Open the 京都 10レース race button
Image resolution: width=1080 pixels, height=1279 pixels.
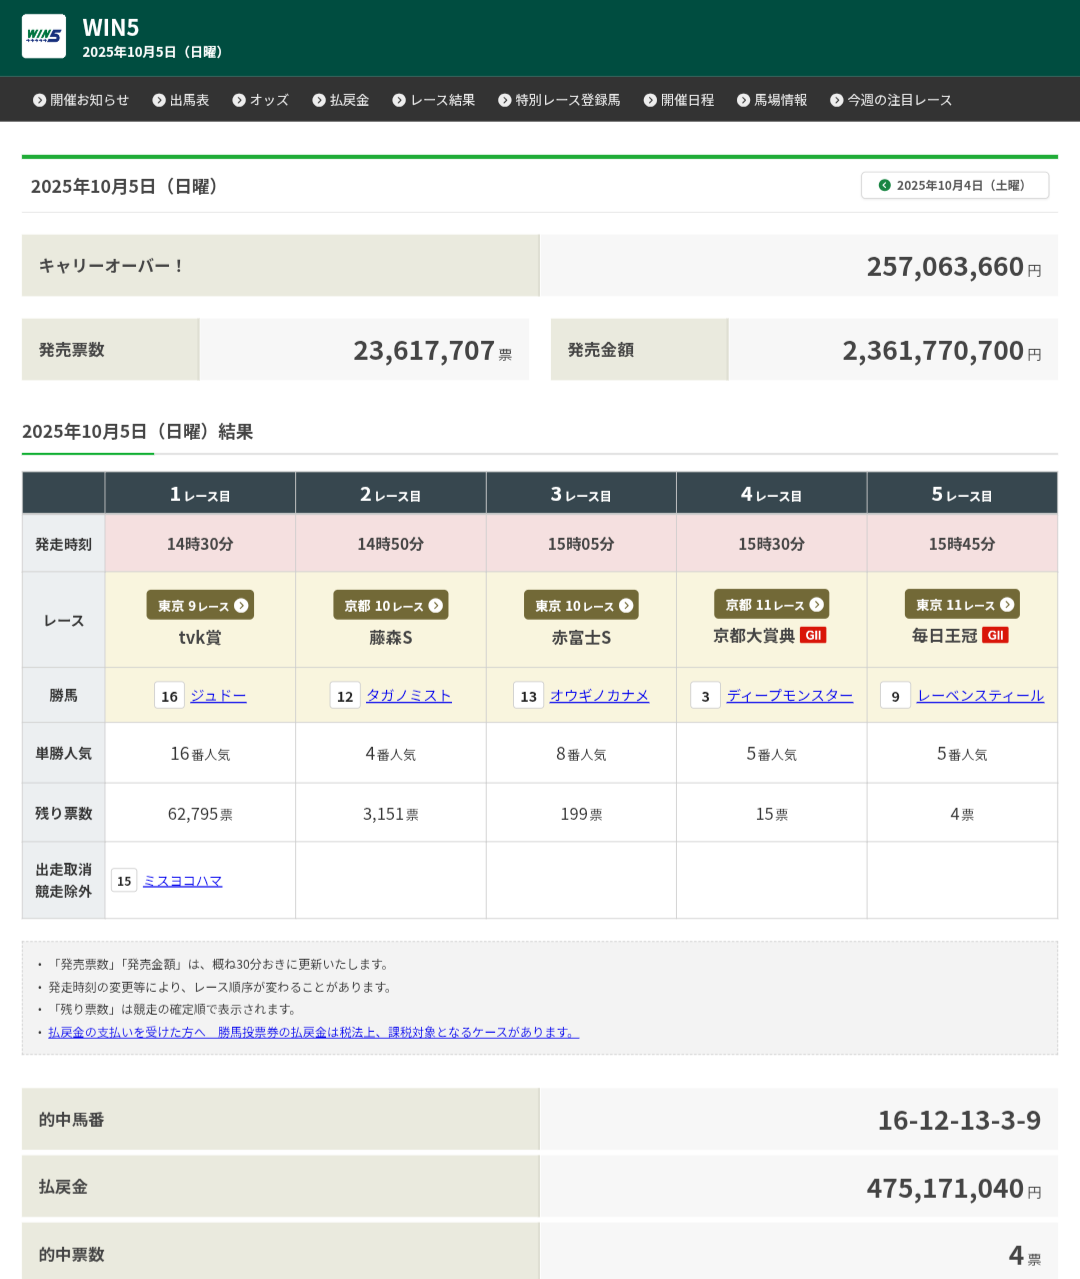391,605
